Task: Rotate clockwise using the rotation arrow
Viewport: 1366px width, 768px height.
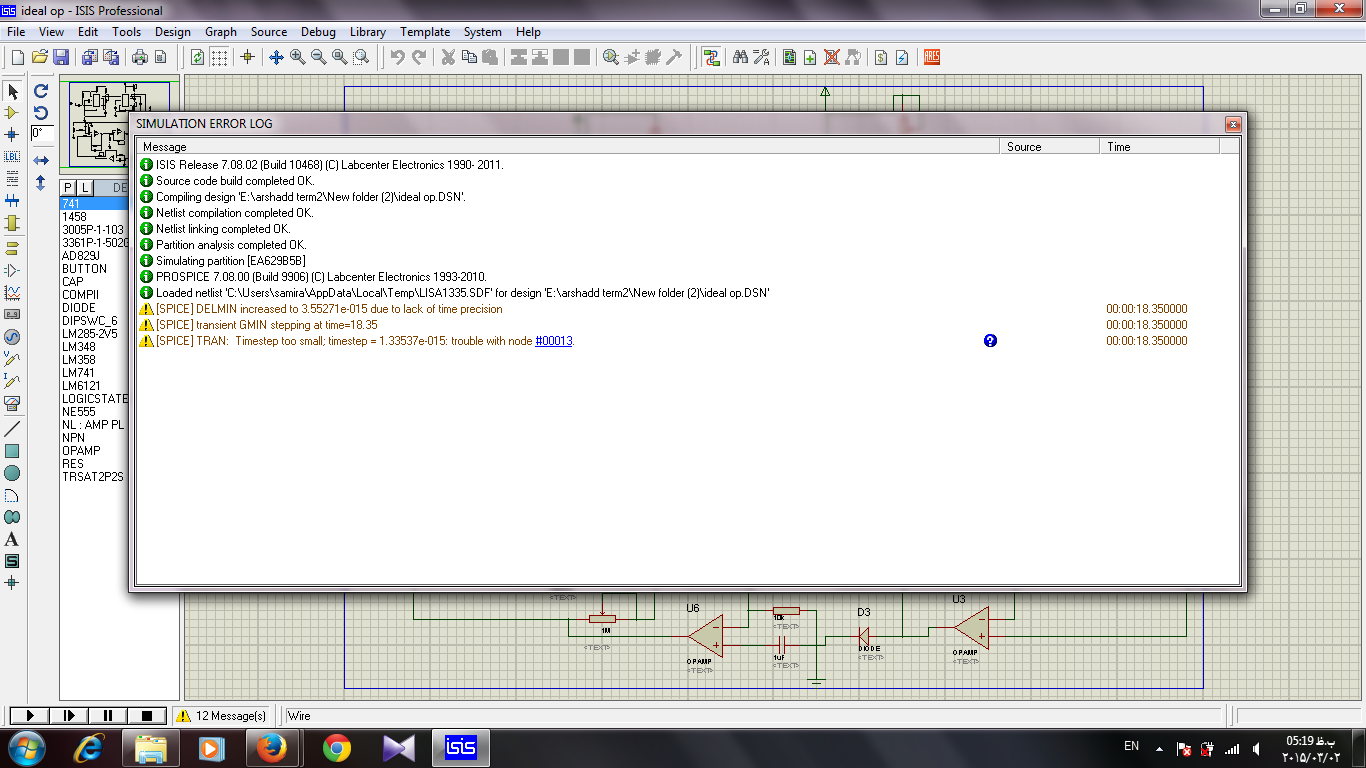Action: point(41,91)
